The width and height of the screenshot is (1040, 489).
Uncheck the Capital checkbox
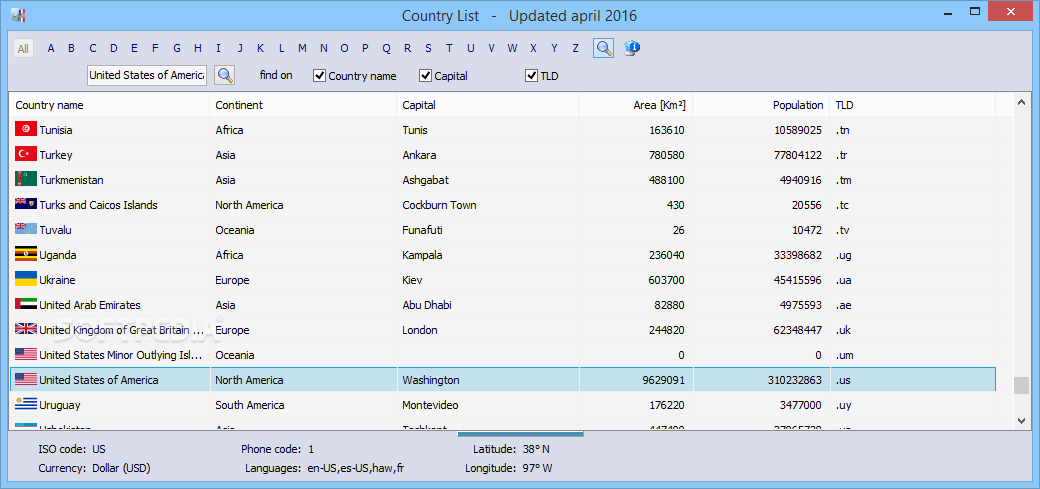pyautogui.click(x=425, y=76)
